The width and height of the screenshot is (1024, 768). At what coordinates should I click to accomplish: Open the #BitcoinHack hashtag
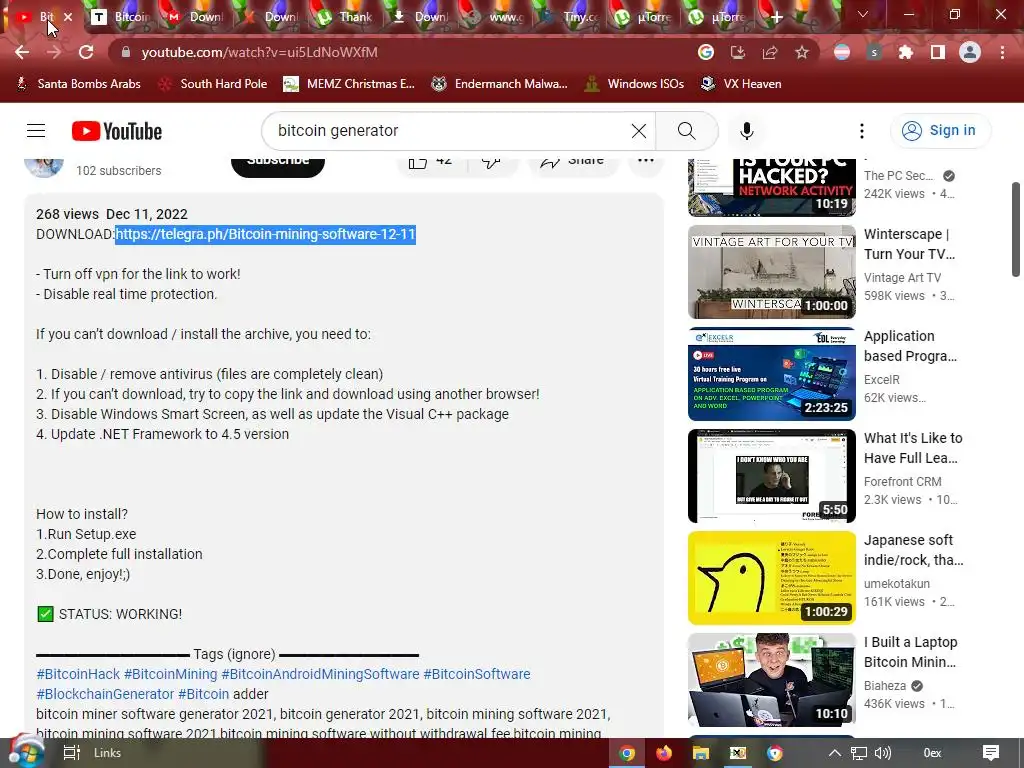pyautogui.click(x=78, y=674)
